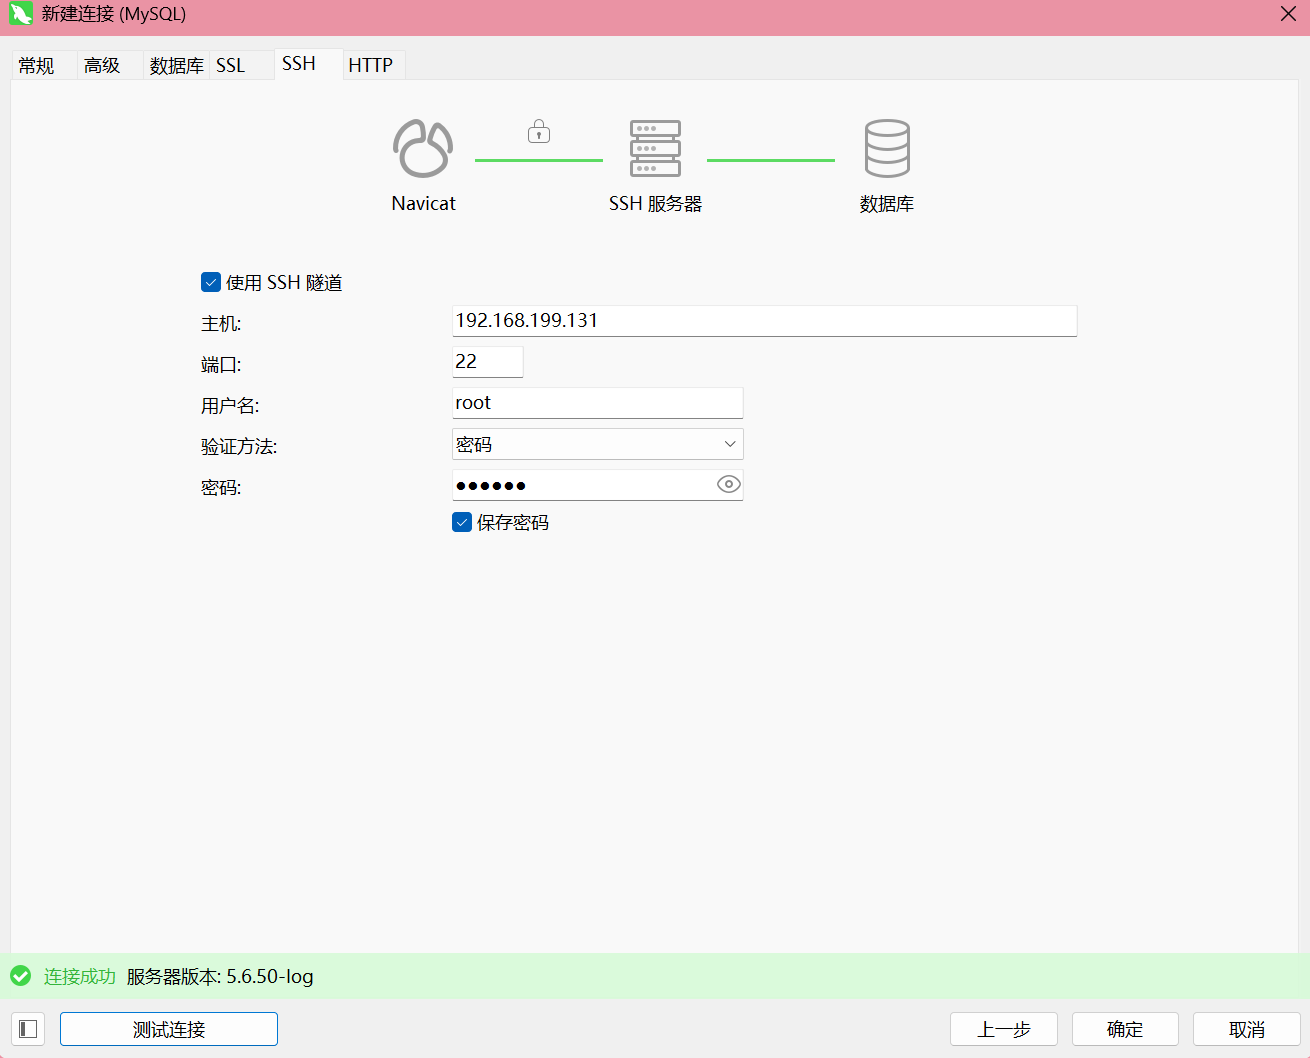The height and width of the screenshot is (1058, 1310).
Task: Click the host field containing 192.168.199.131
Action: [765, 321]
